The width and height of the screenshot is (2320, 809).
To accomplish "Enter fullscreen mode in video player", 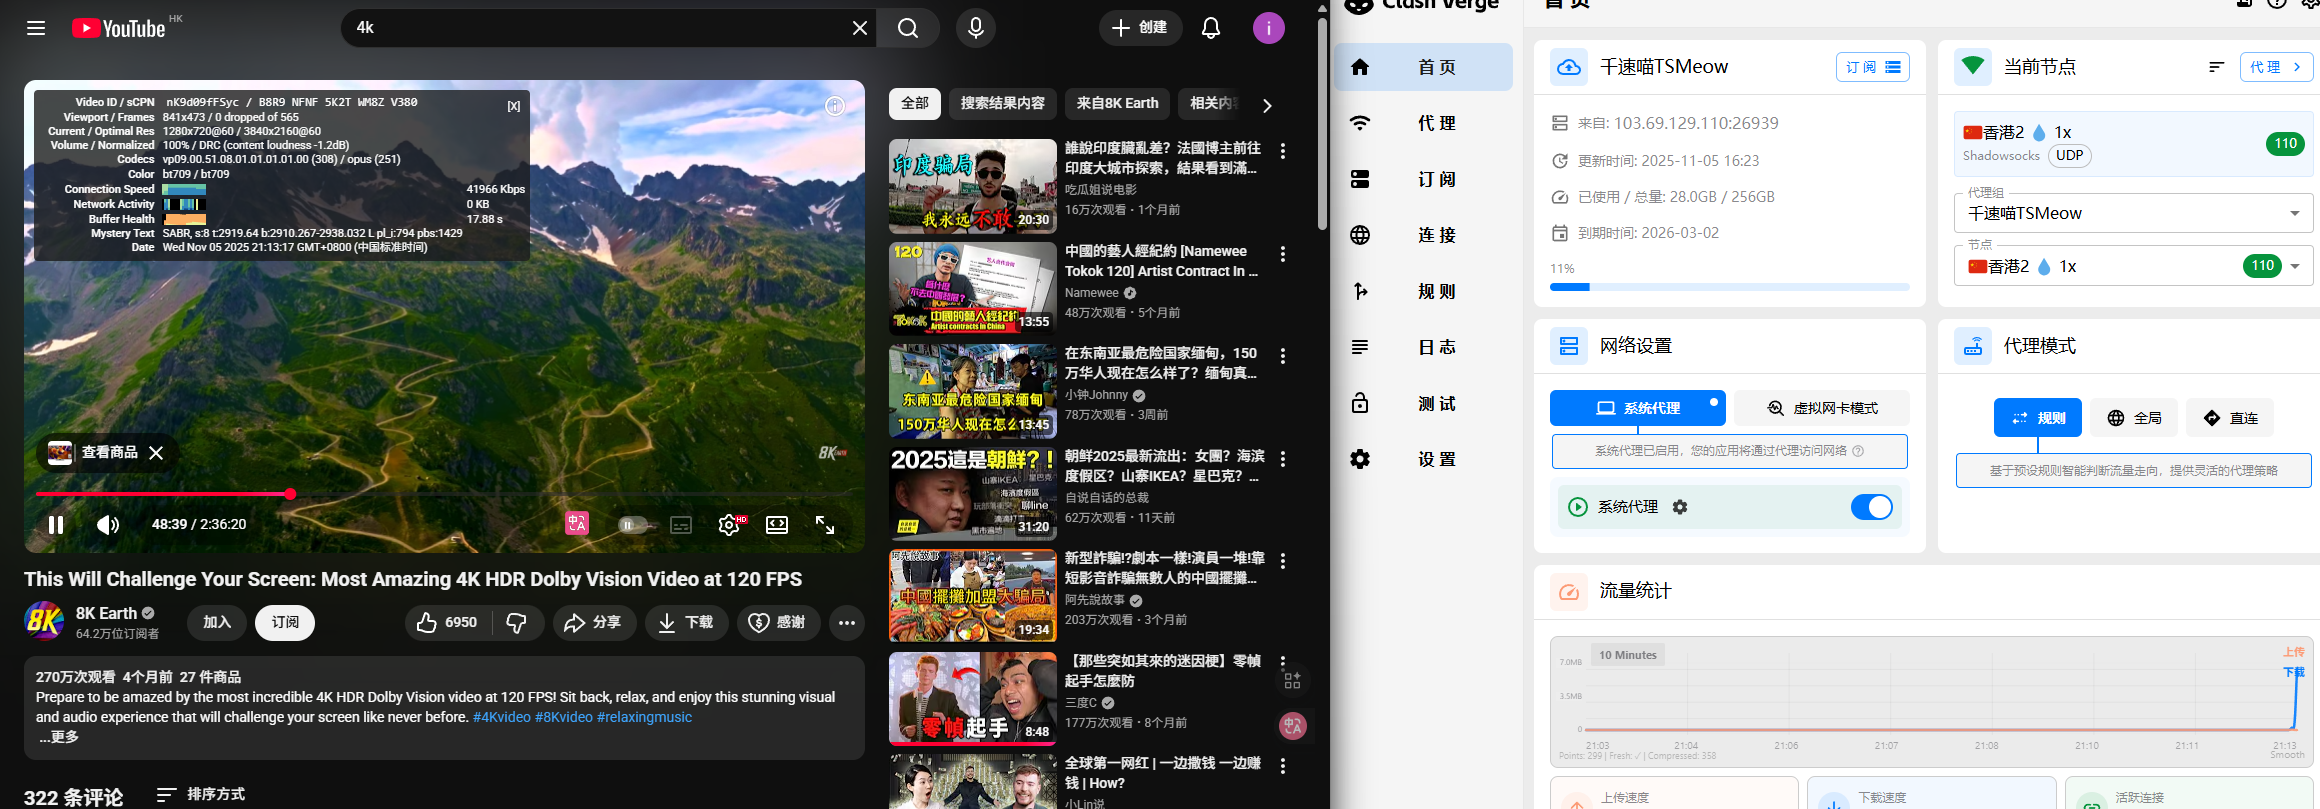I will coord(825,525).
